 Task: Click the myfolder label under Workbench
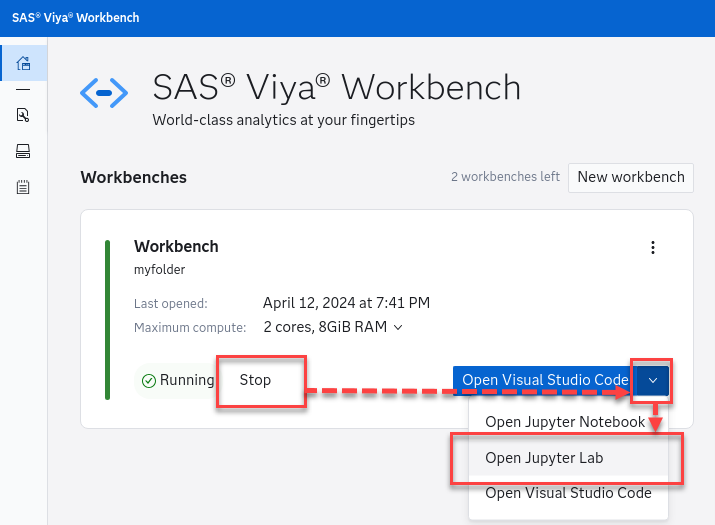[160, 269]
